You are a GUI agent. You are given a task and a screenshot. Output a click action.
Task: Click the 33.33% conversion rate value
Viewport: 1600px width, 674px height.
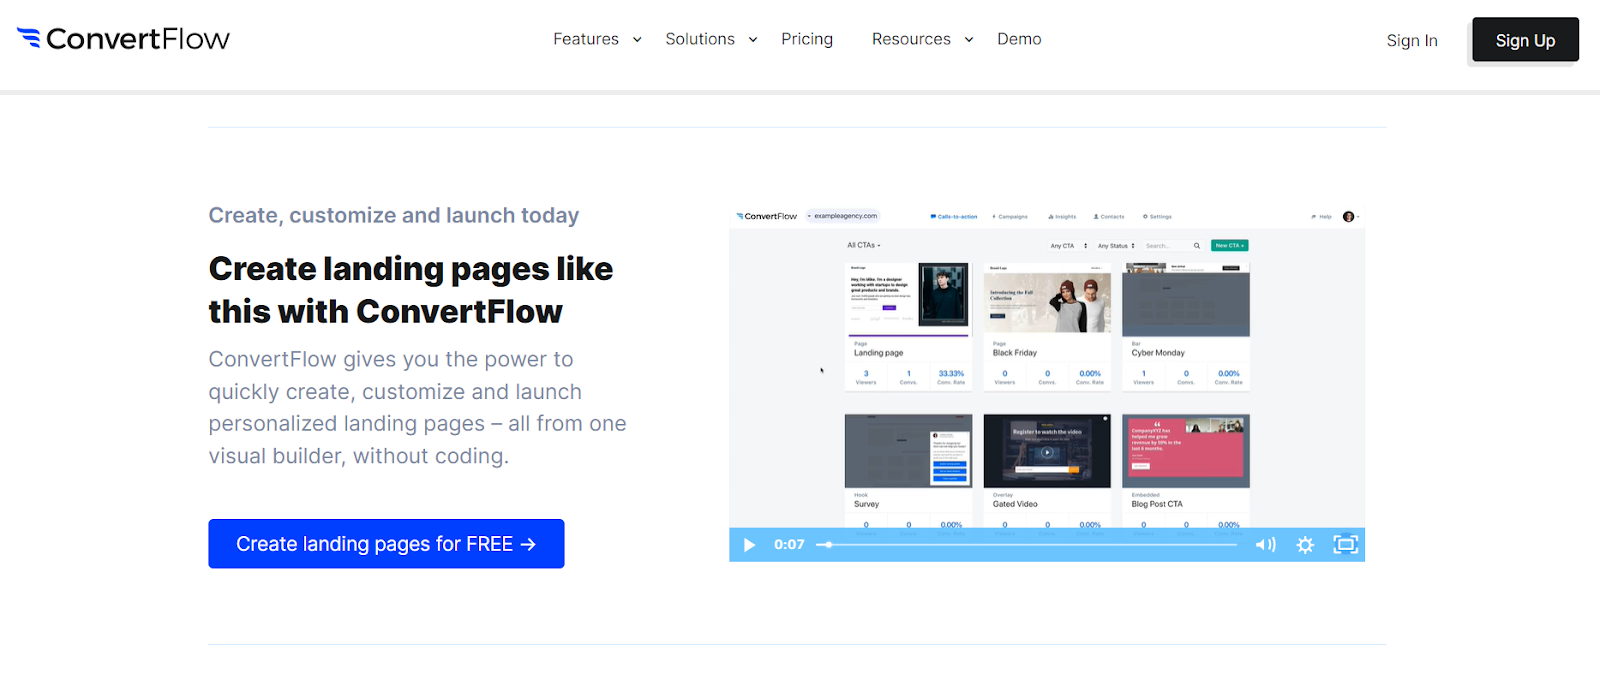951,373
